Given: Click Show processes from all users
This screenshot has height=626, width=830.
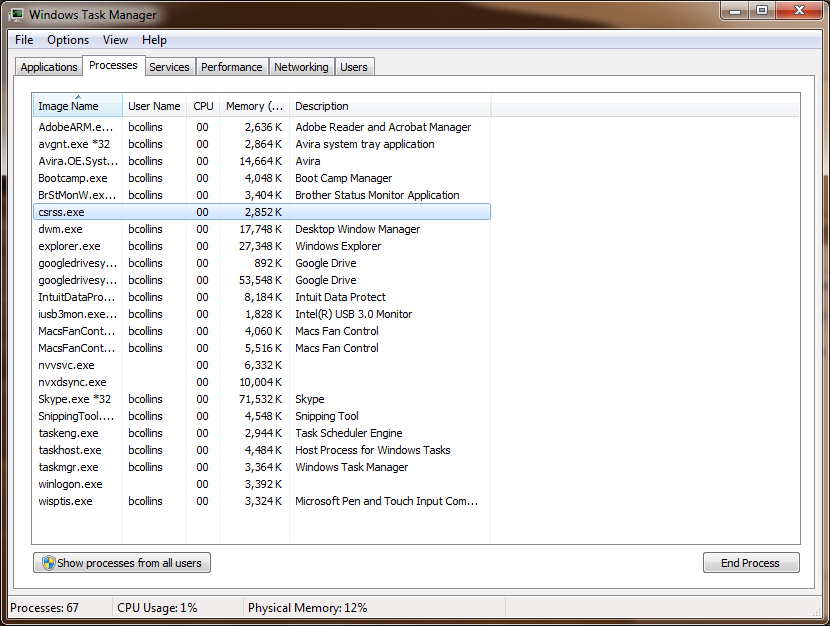Looking at the screenshot, I should coord(122,563).
